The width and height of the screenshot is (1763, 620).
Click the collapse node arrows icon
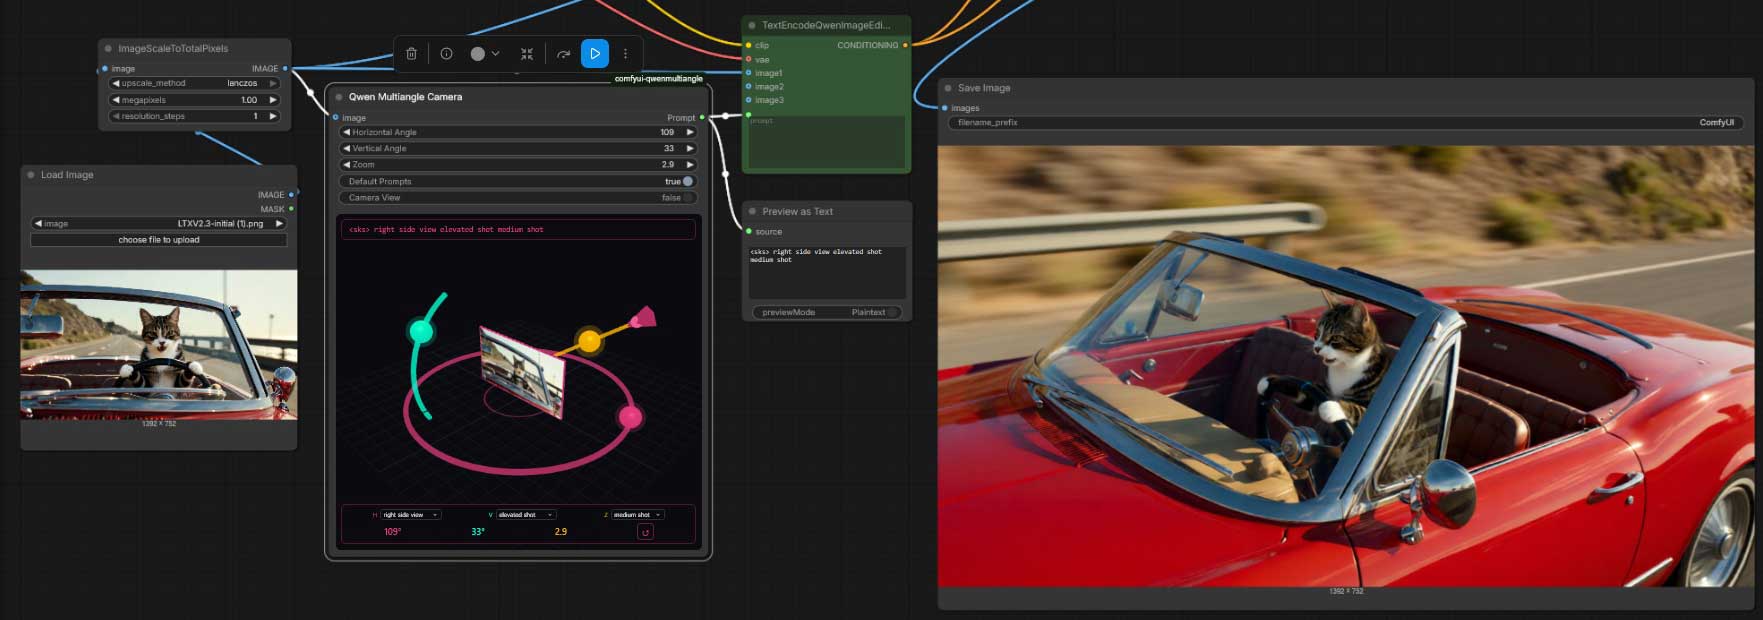click(x=527, y=54)
